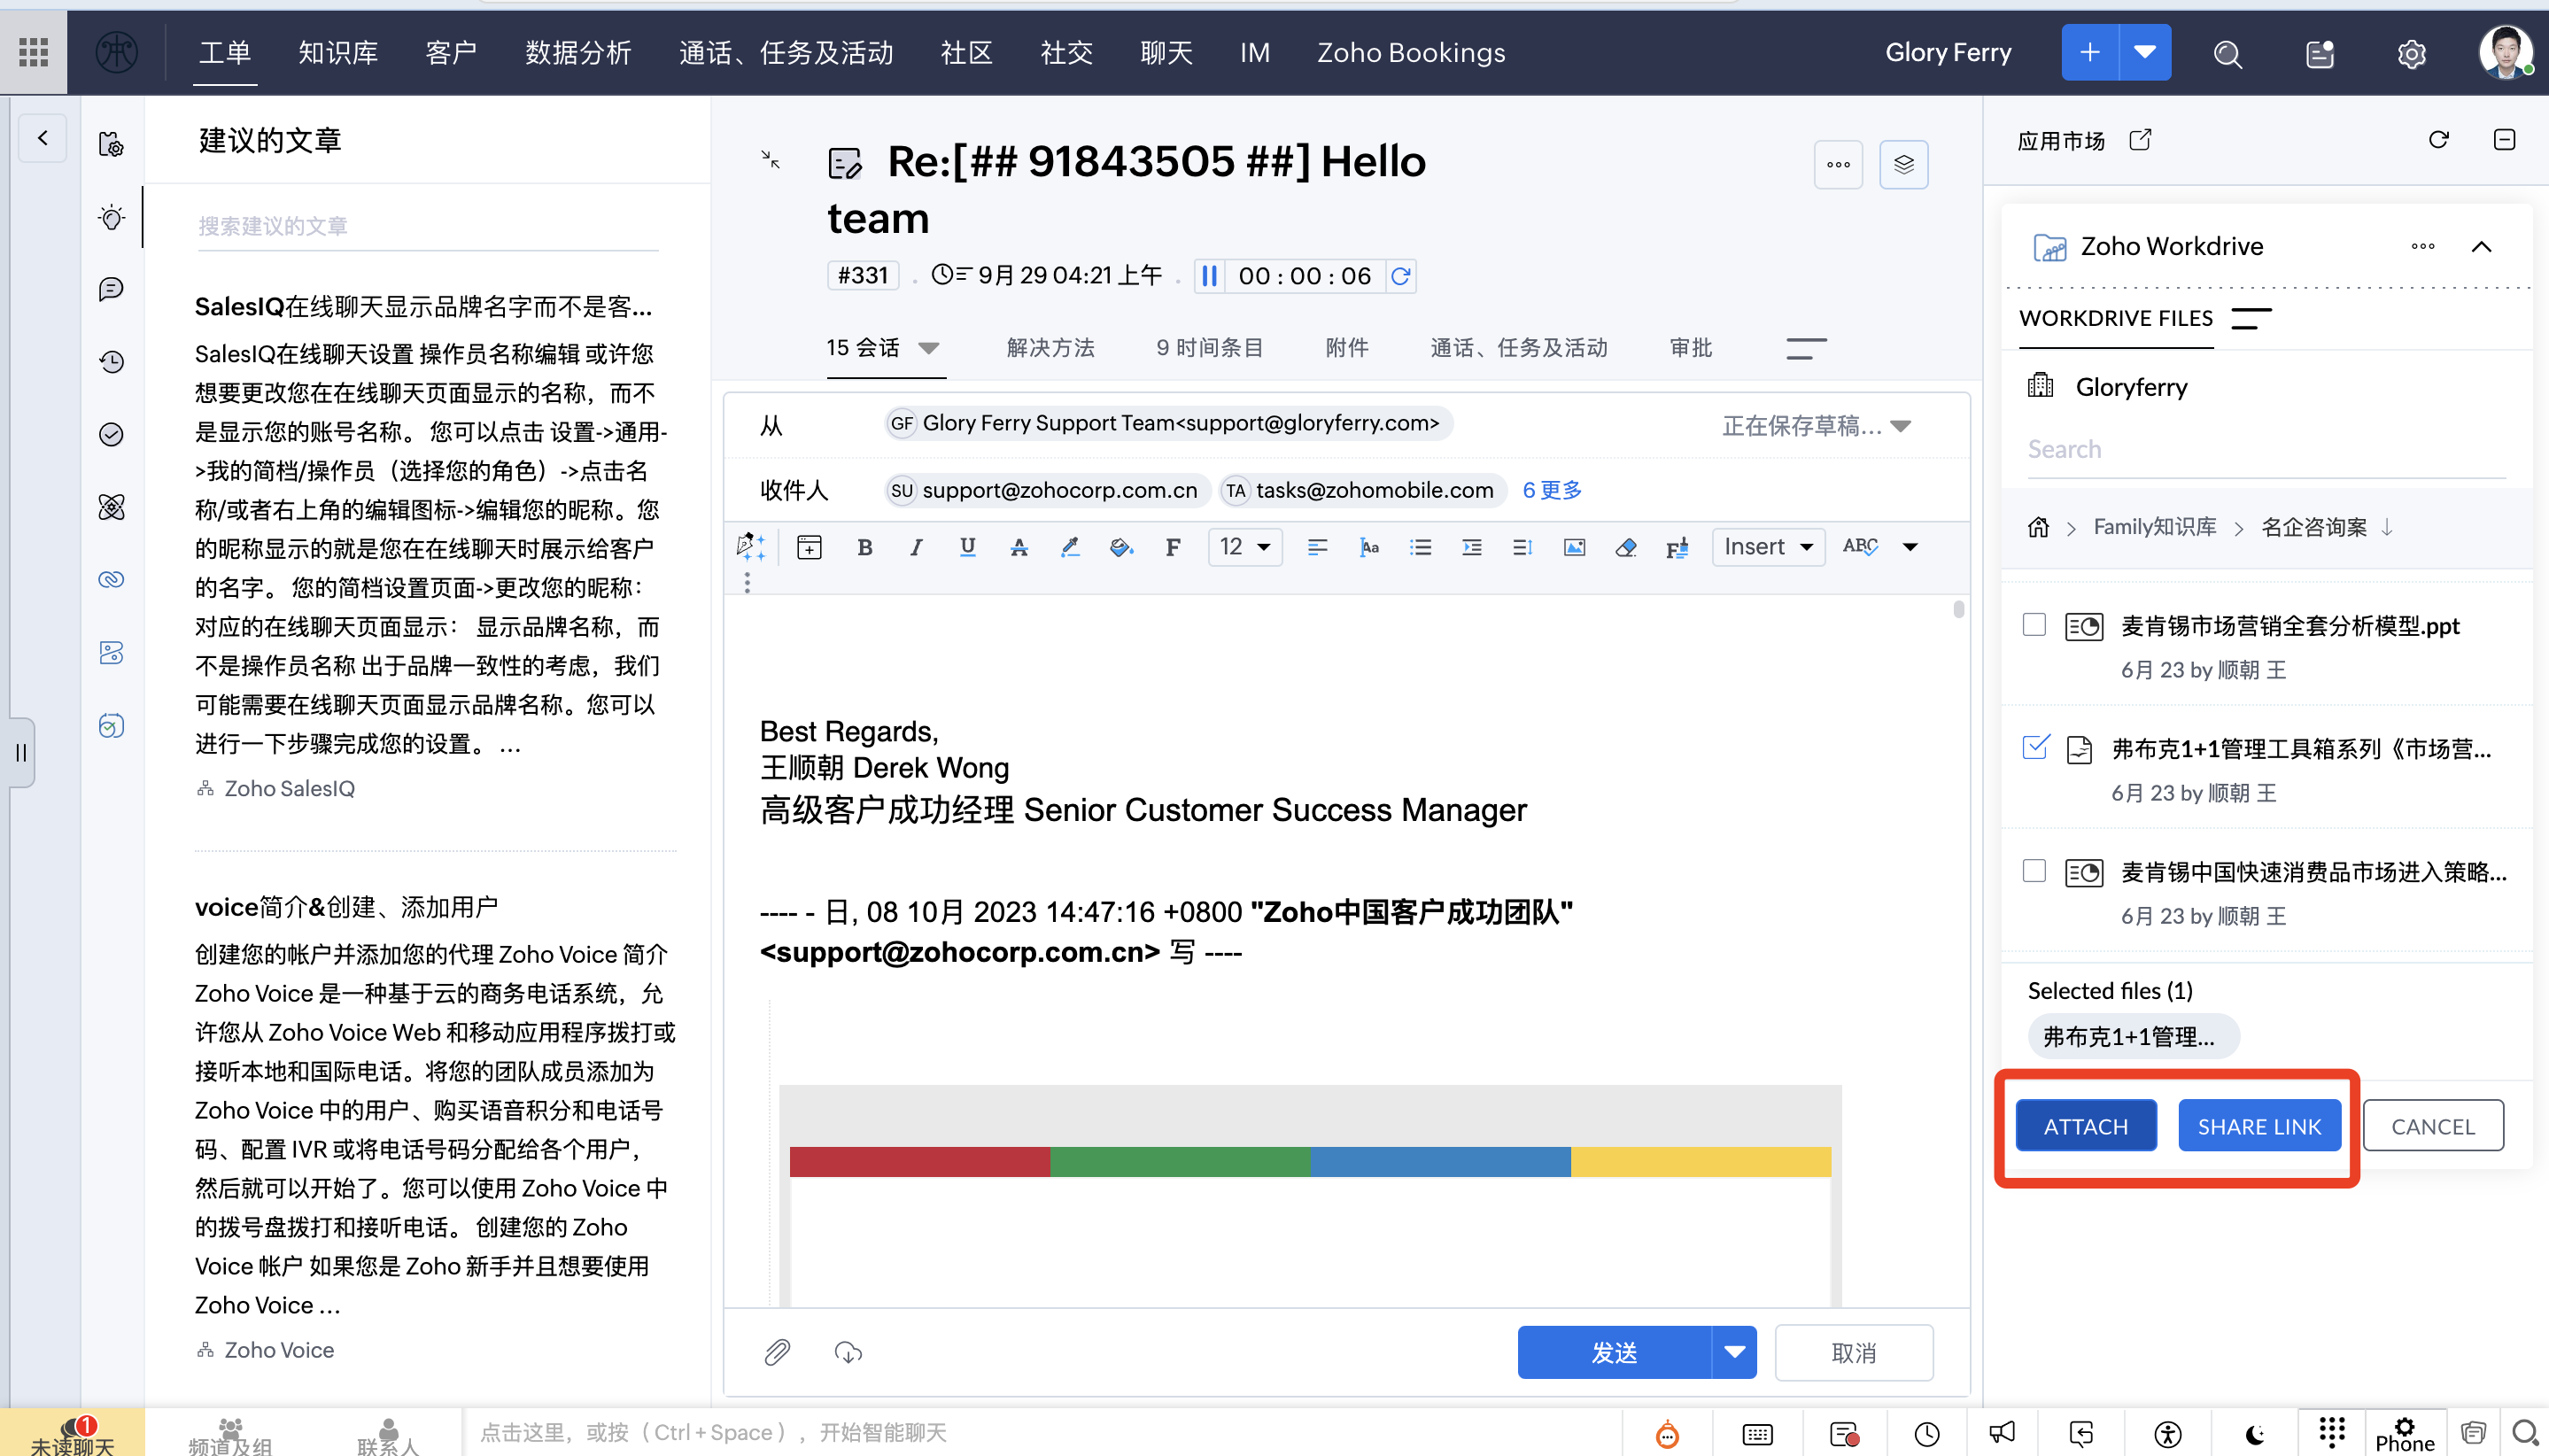Open notifications feed icon in top bar
Viewport: 2549px width, 1456px height.
click(x=2319, y=54)
